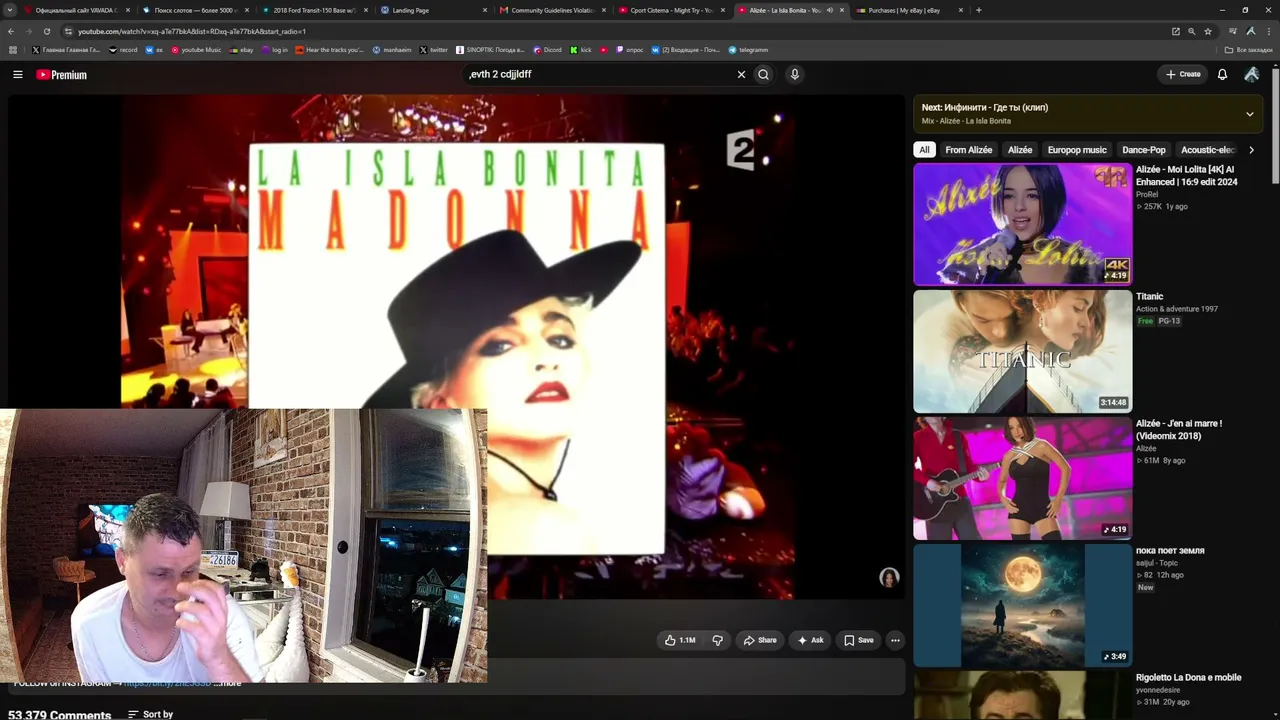This screenshot has height=720, width=1280.
Task: Go to YouTube Premium home logo
Action: 62,75
